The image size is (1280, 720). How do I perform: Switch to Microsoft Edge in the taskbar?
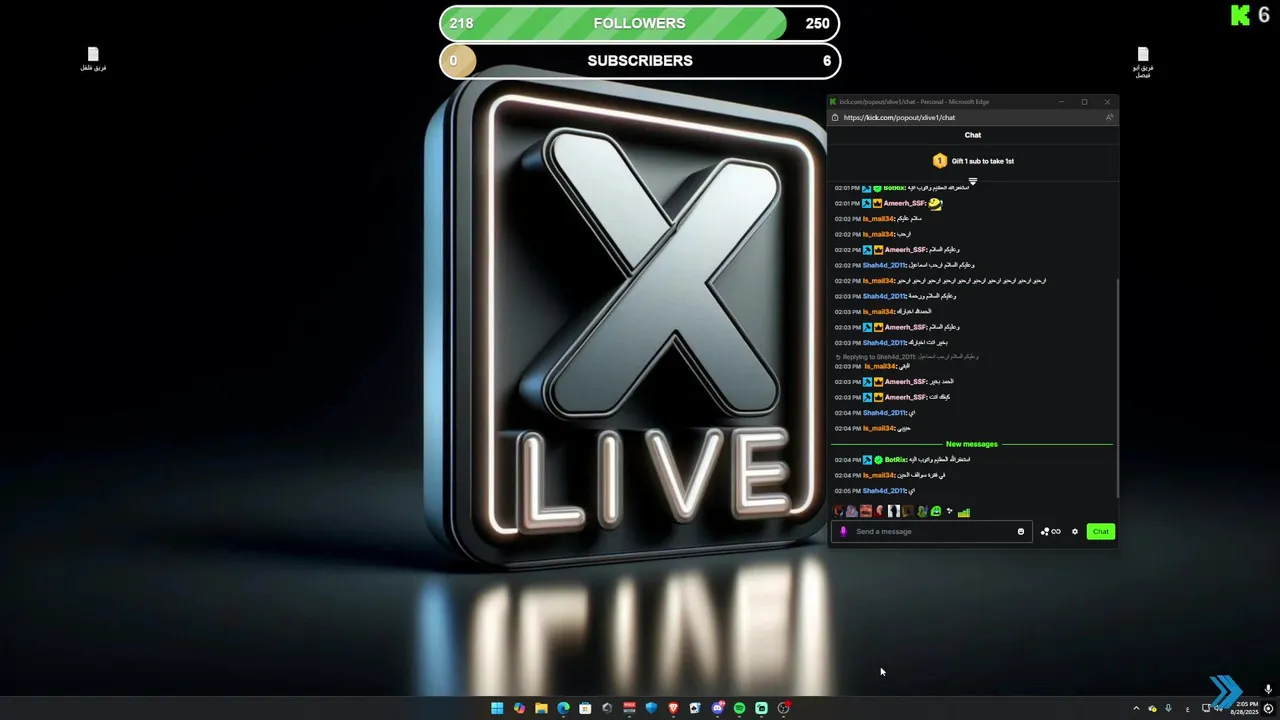pos(563,708)
